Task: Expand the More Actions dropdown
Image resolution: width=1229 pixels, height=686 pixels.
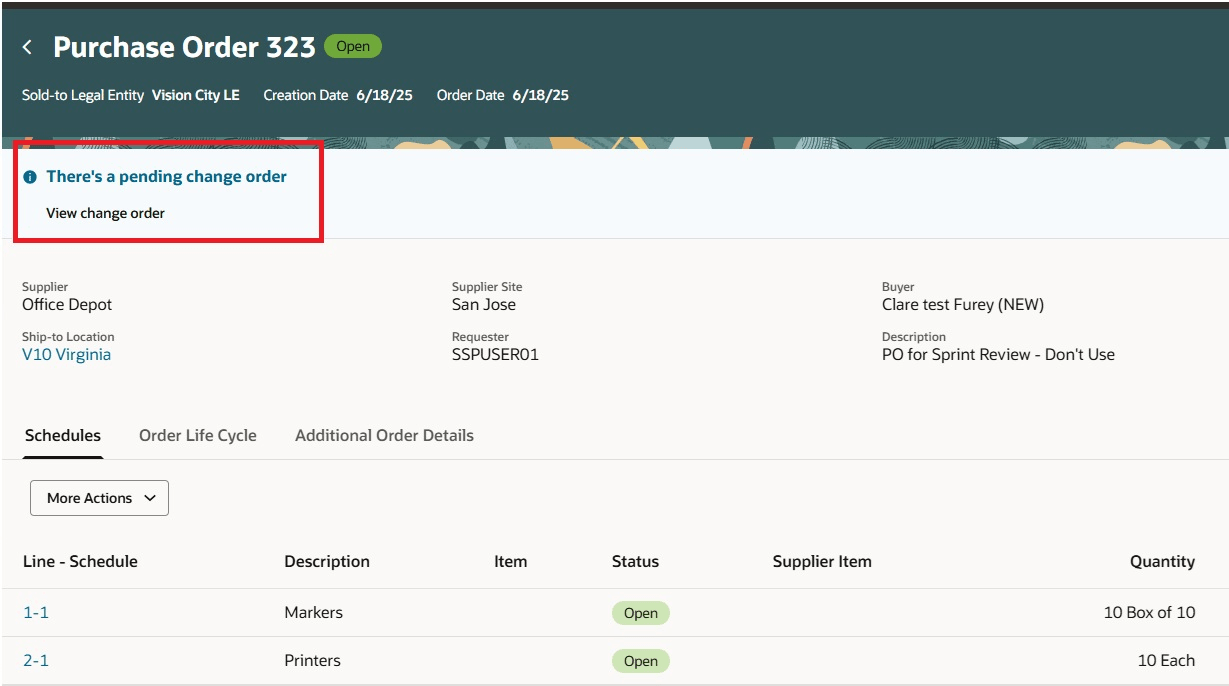Action: click(x=99, y=498)
